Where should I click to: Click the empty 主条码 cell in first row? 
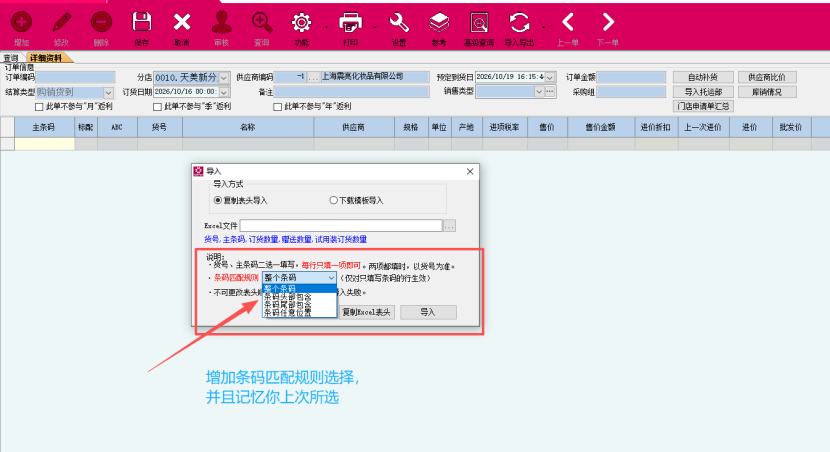click(44, 143)
